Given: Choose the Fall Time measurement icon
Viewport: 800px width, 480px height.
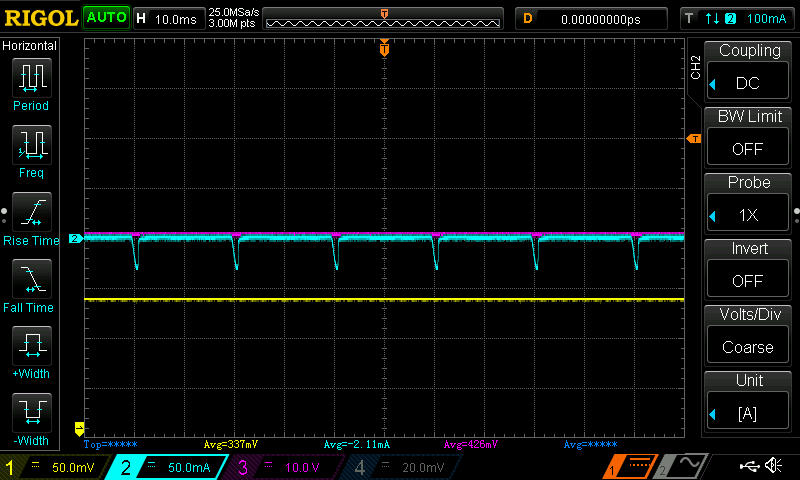Looking at the screenshot, I should pos(31,279).
